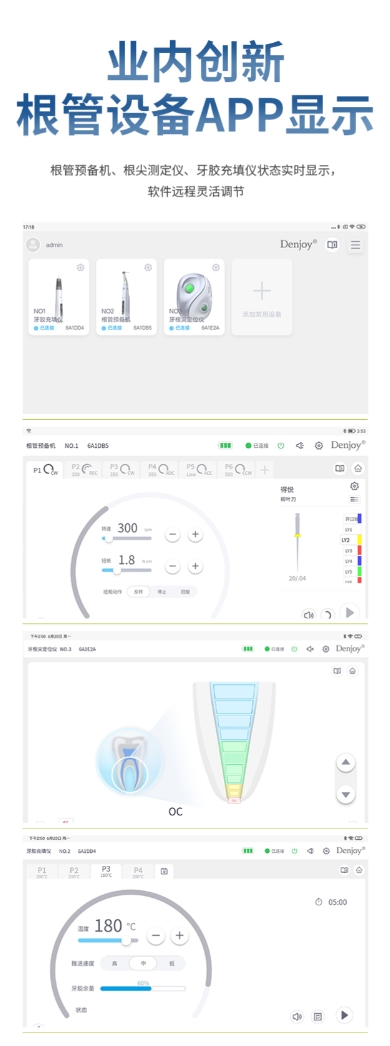Screen dimensions: 390x1046
Task: Select 停止 torque-limit action option
Action: pyautogui.click(x=161, y=592)
